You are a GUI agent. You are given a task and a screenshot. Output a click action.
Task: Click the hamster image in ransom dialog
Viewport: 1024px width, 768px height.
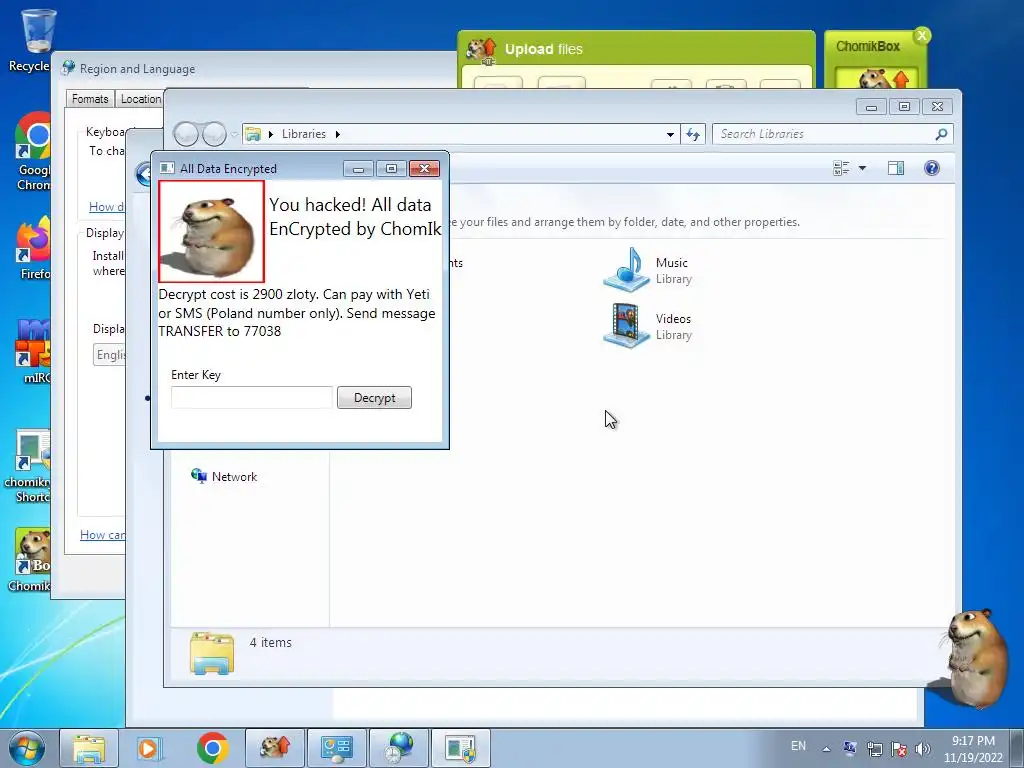(x=212, y=231)
